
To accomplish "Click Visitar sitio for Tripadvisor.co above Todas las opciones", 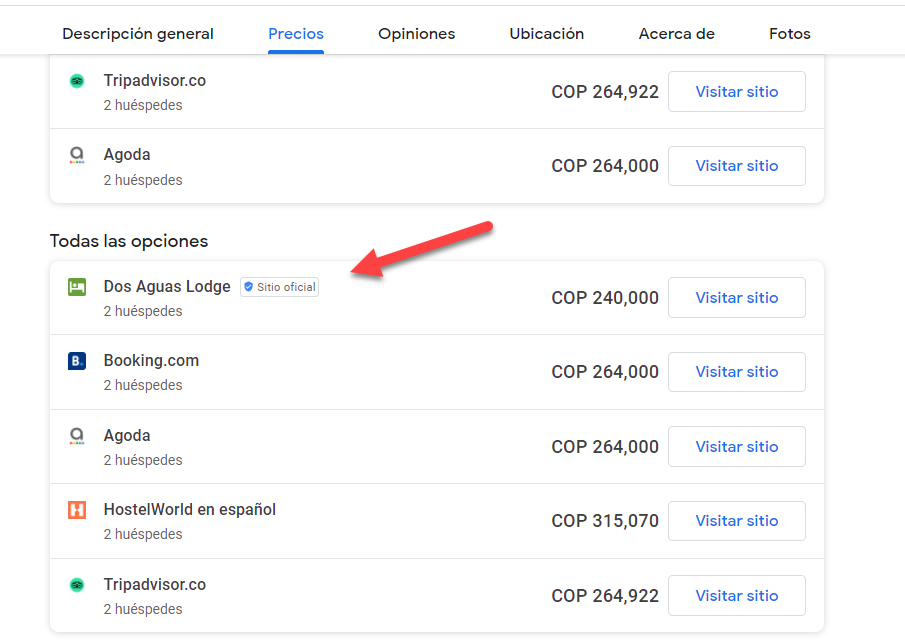I will pyautogui.click(x=736, y=91).
